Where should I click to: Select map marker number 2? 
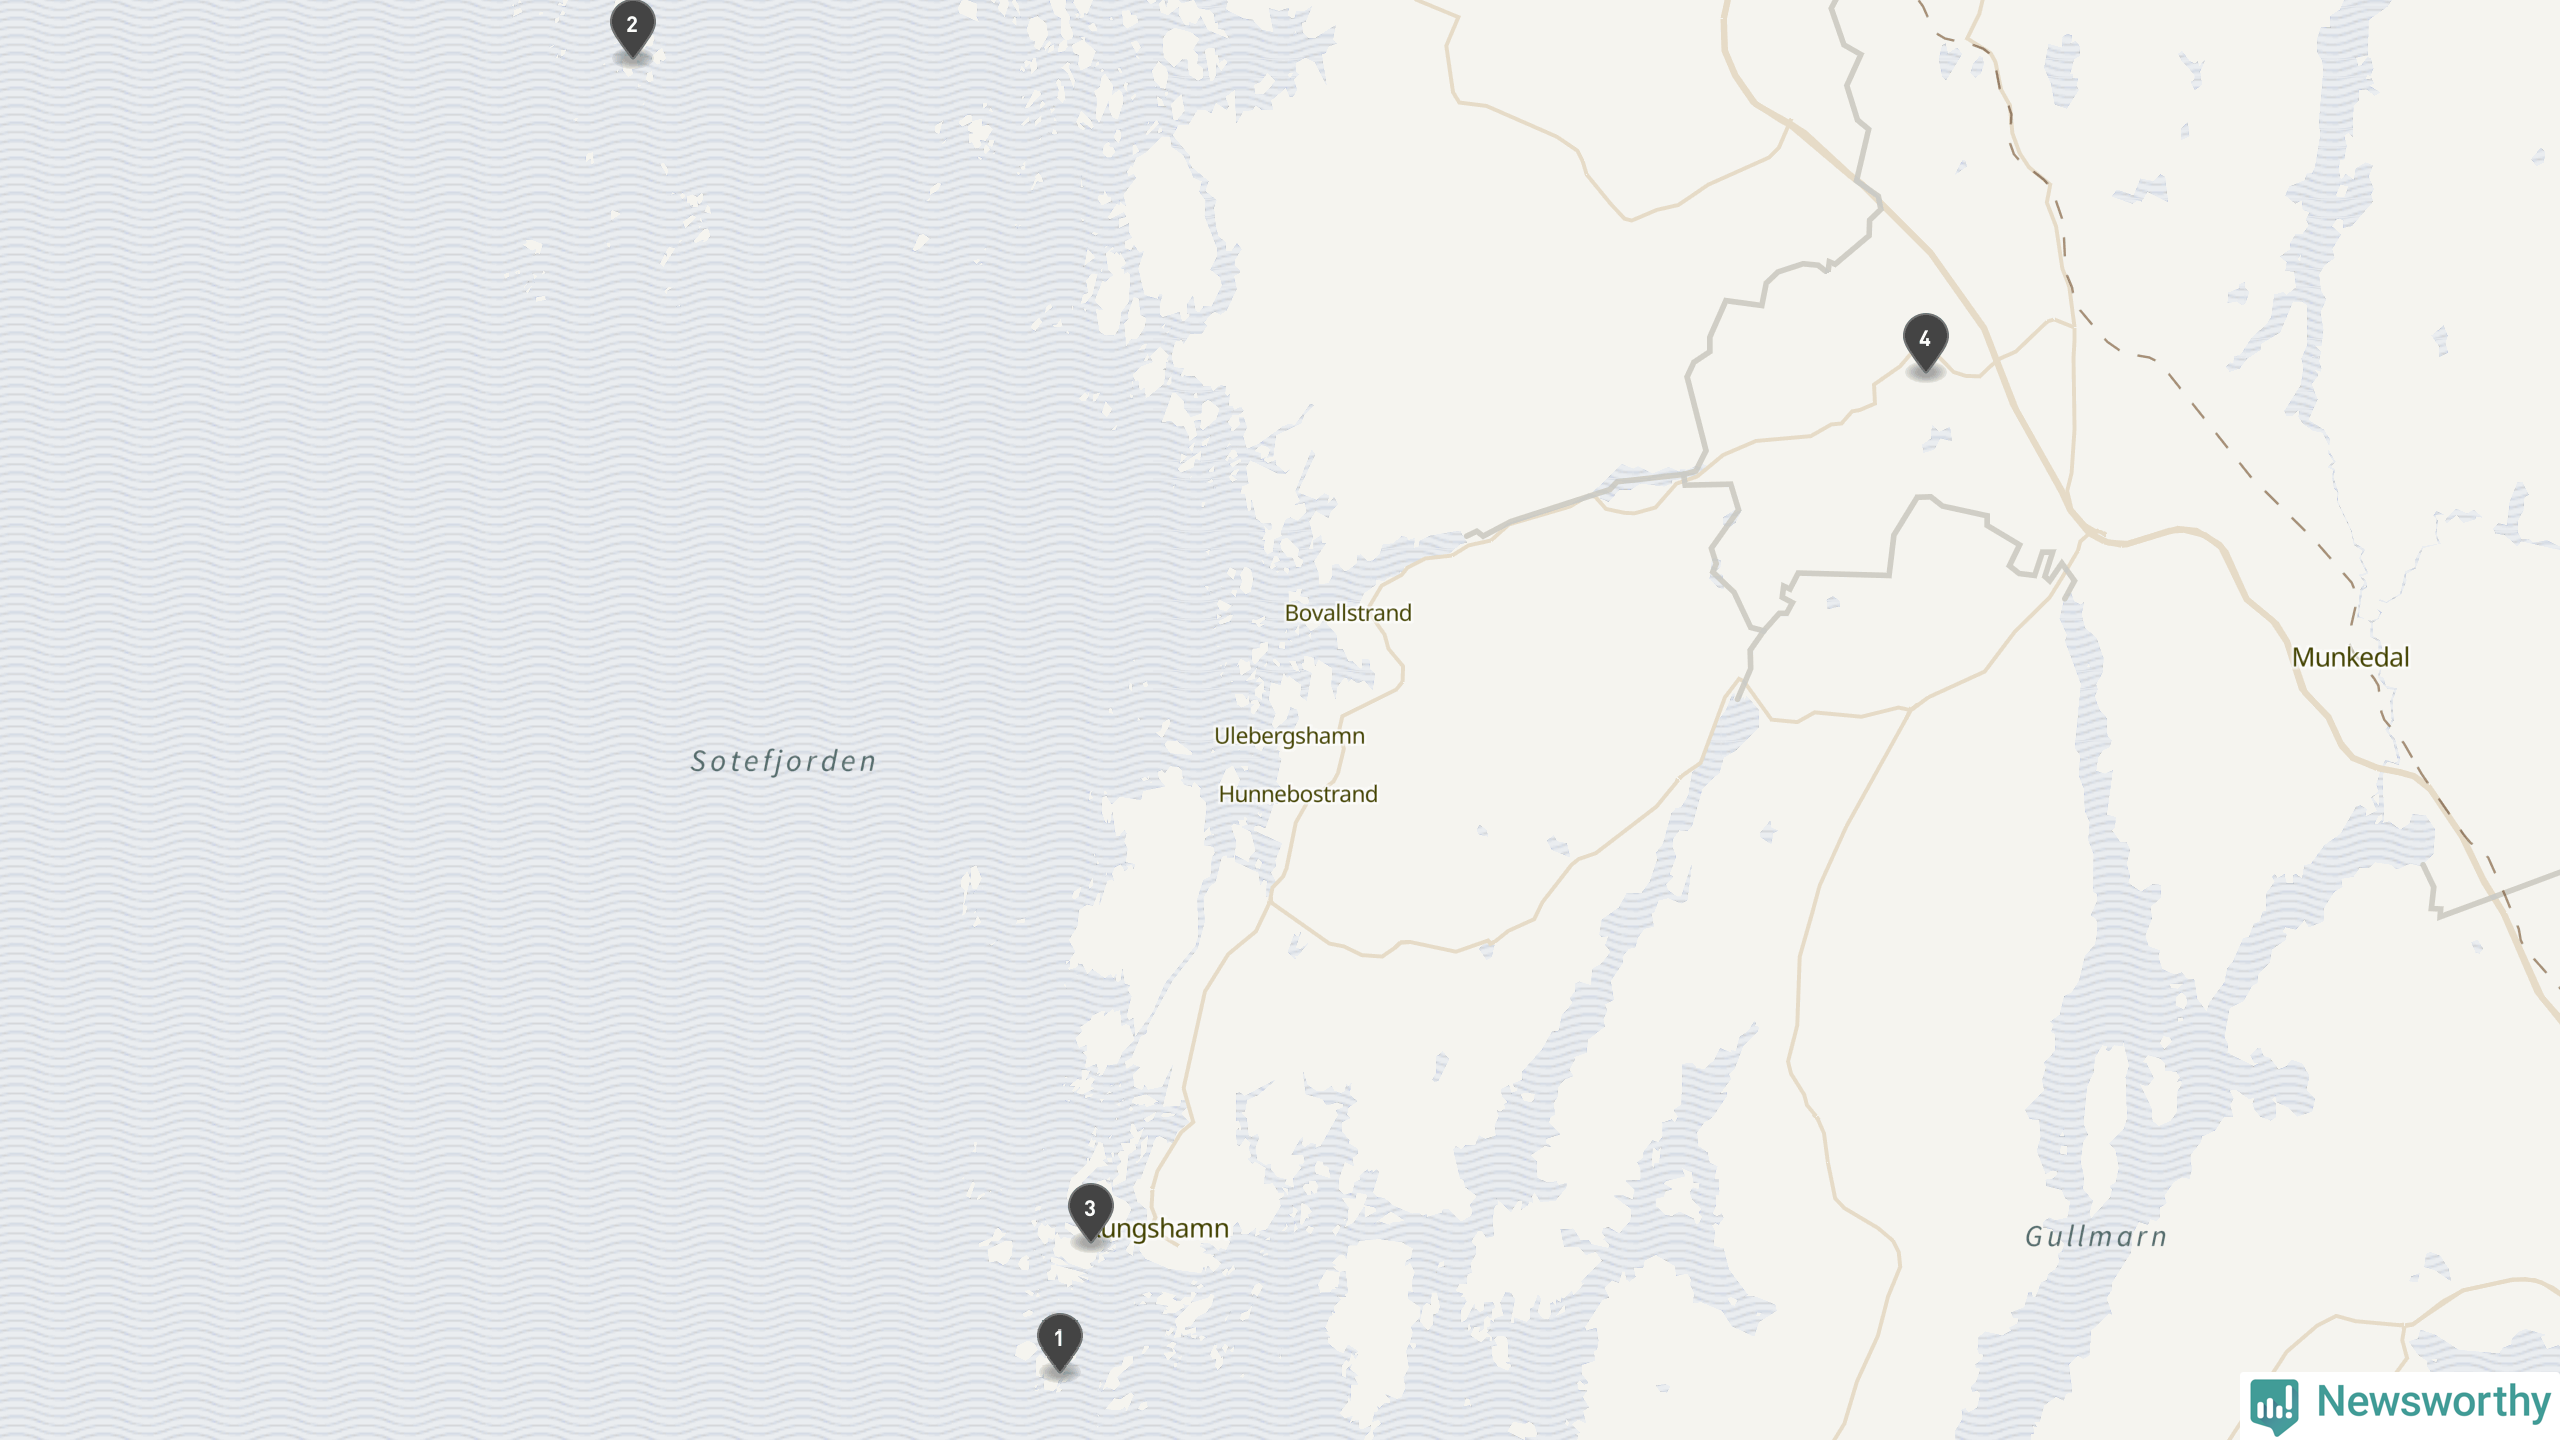click(x=632, y=28)
